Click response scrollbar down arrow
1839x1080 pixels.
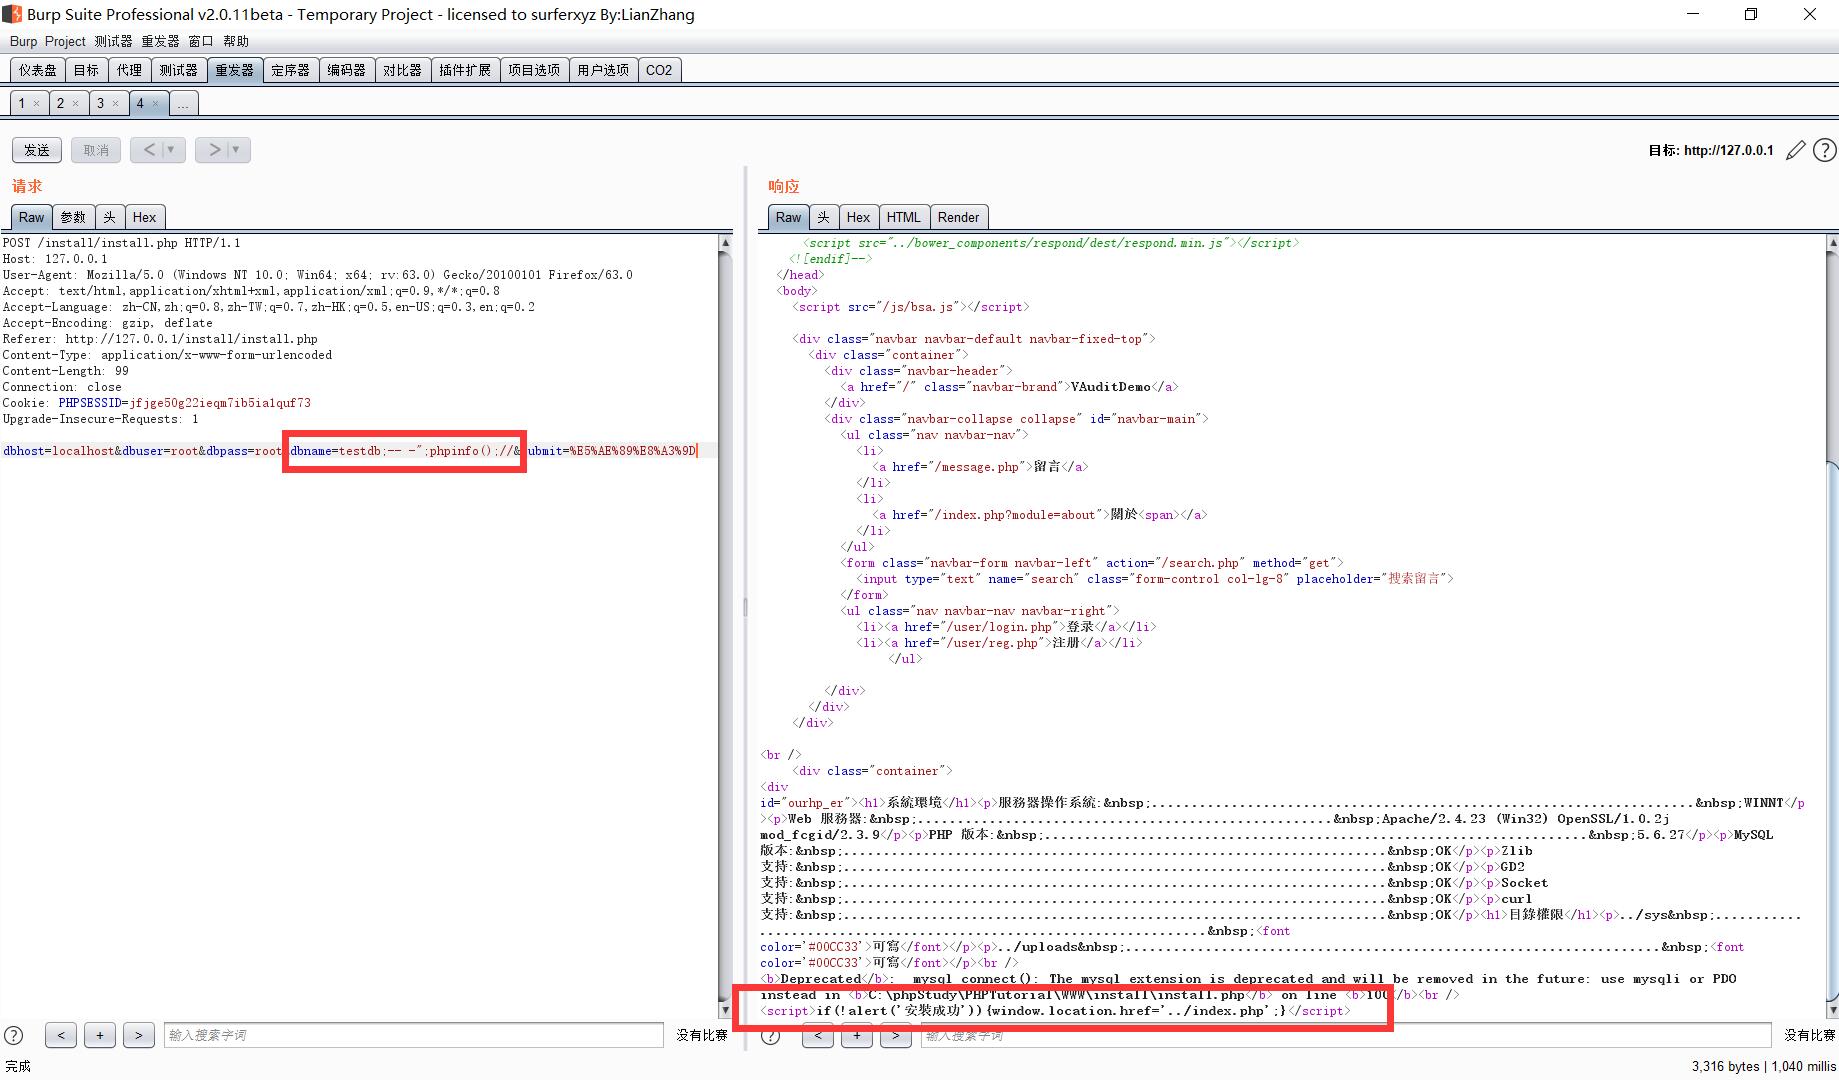(1832, 1010)
